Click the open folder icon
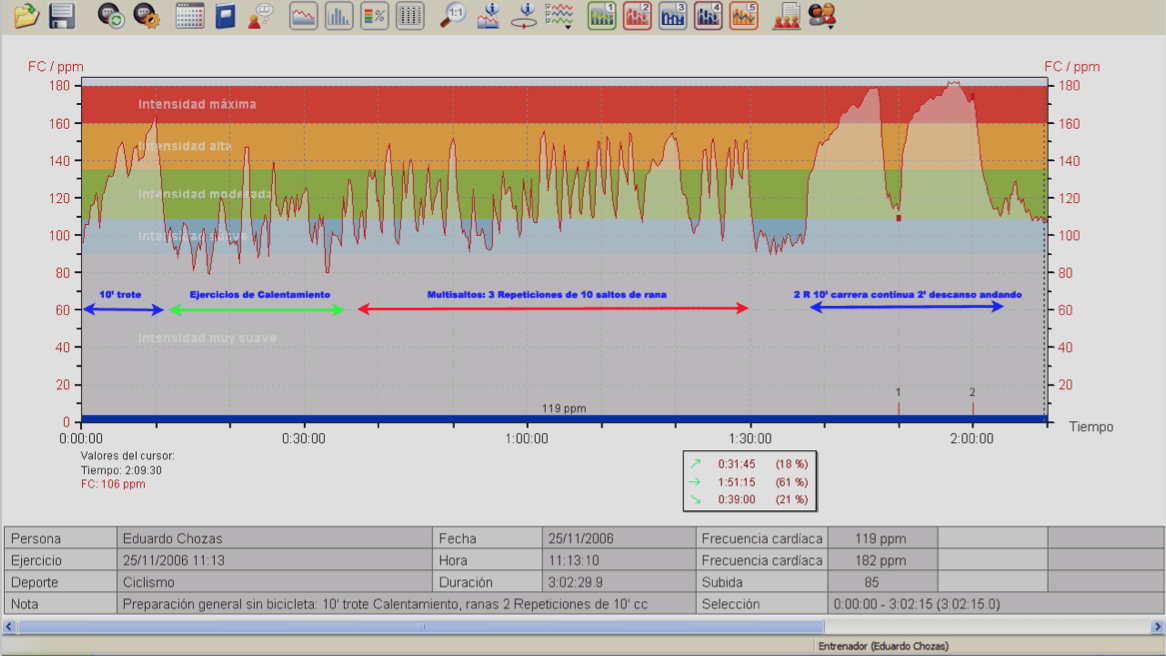 click(x=26, y=15)
